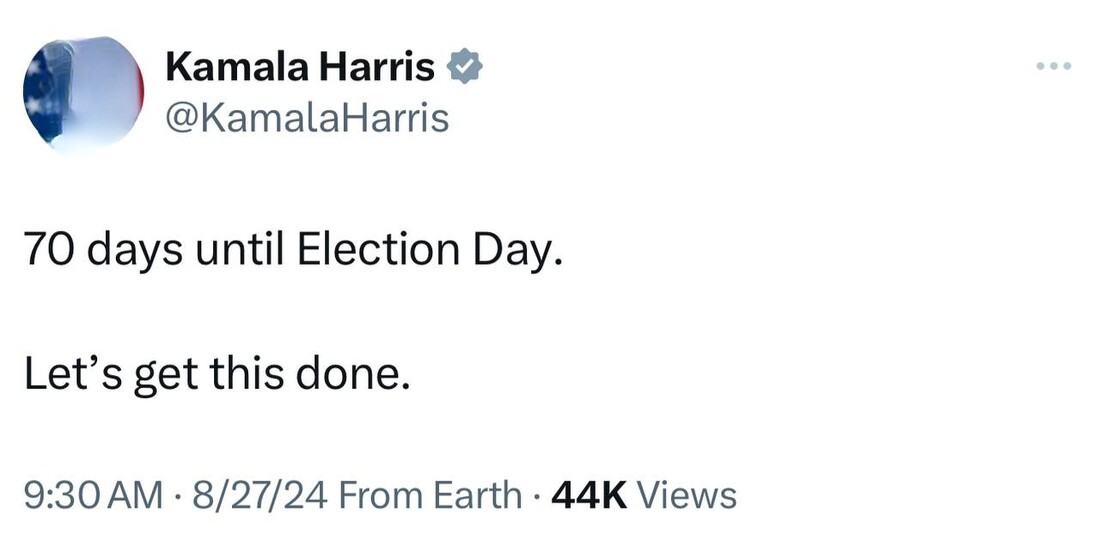This screenshot has height=547, width=1100.
Task: Open the three-dot more options menu
Action: click(x=1054, y=67)
